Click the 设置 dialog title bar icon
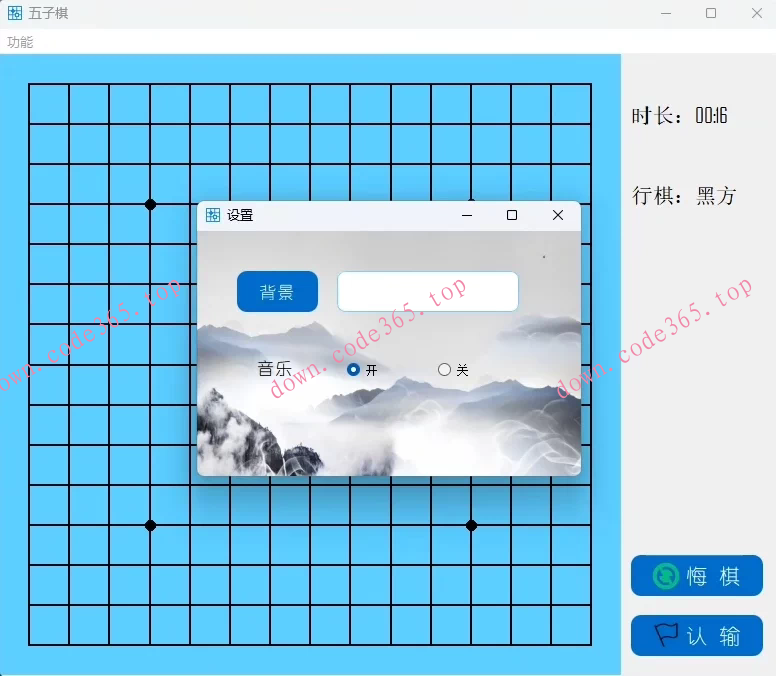Viewport: 776px width, 676px height. (213, 215)
